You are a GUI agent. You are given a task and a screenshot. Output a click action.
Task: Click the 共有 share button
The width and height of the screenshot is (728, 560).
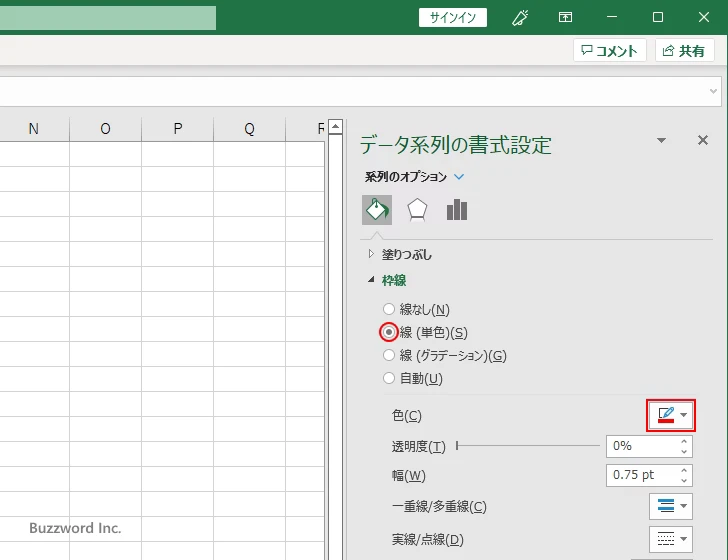point(684,51)
